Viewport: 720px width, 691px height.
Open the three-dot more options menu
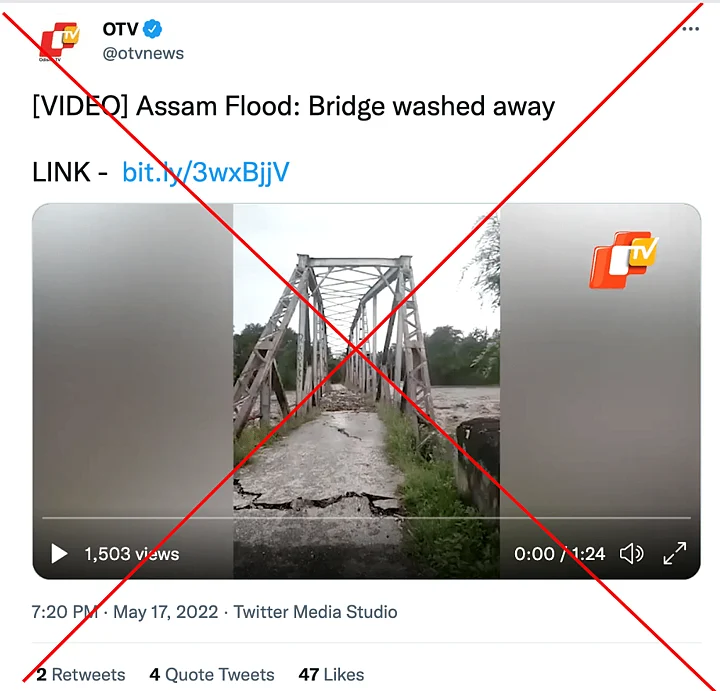point(690,29)
